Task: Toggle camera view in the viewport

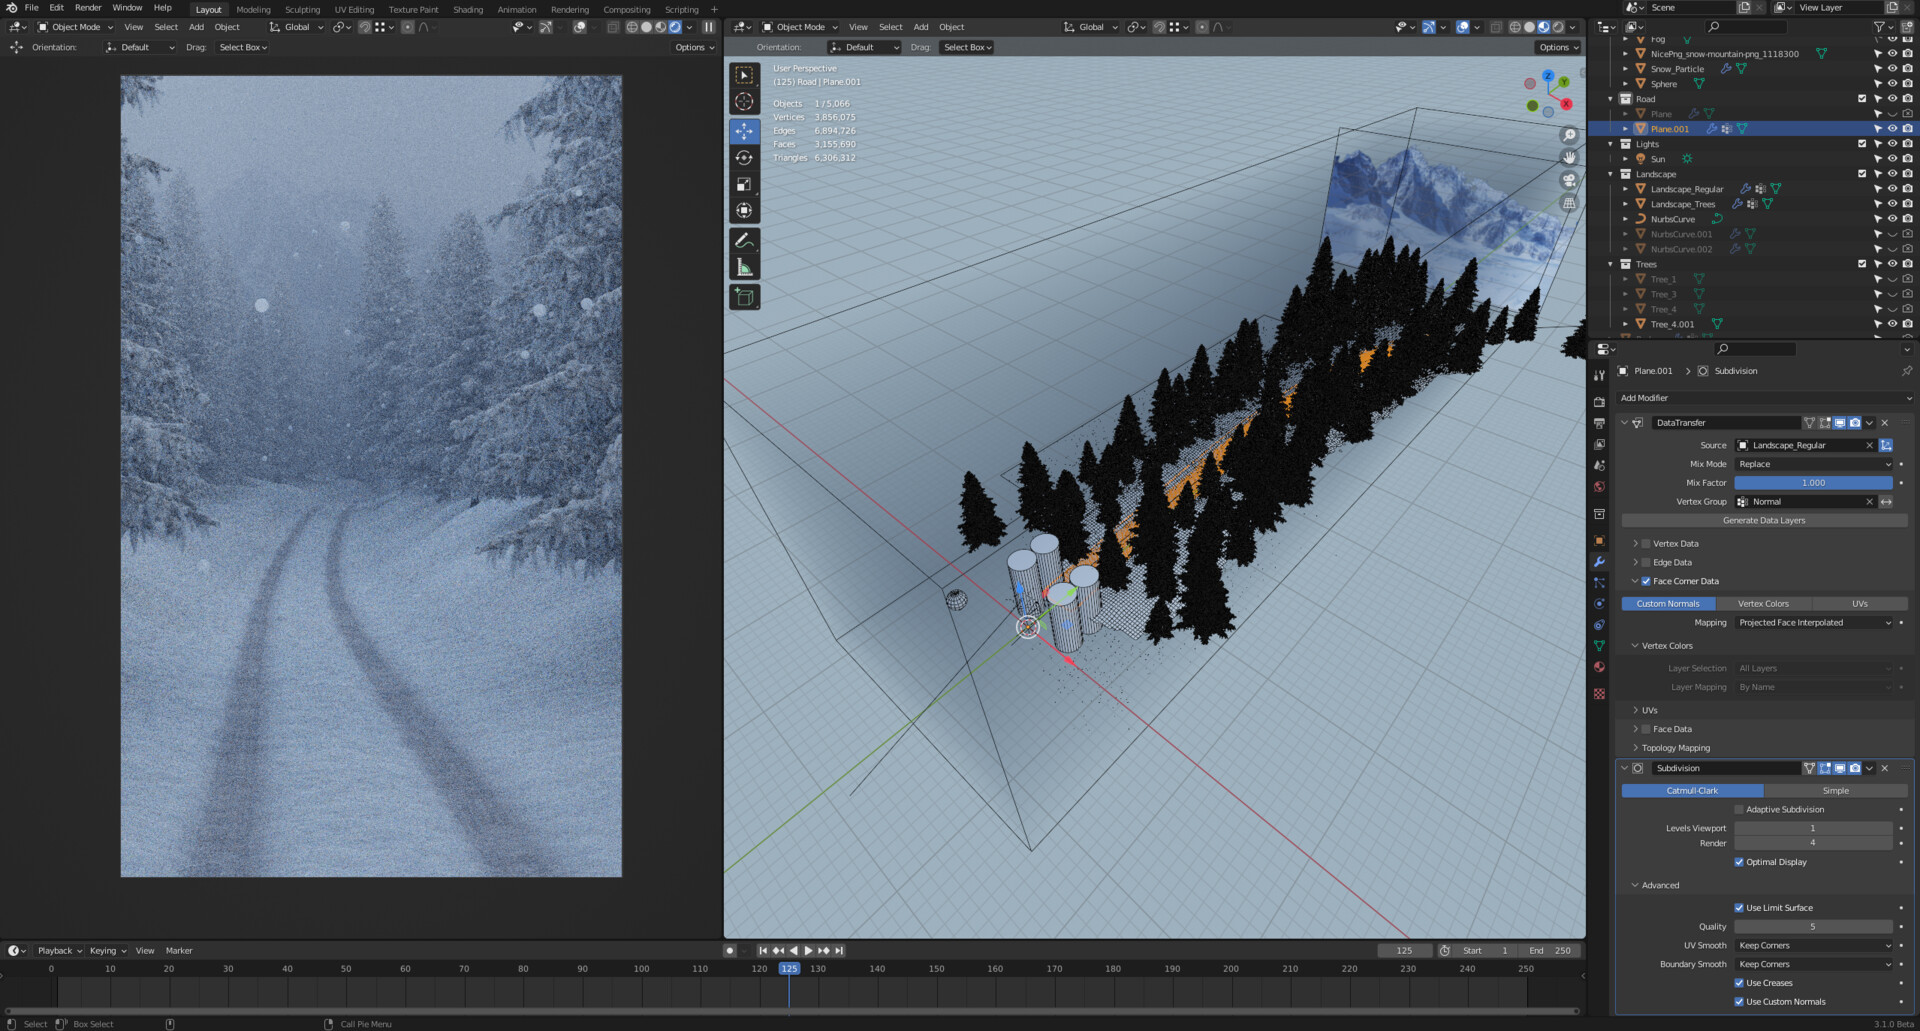Action: (1569, 181)
